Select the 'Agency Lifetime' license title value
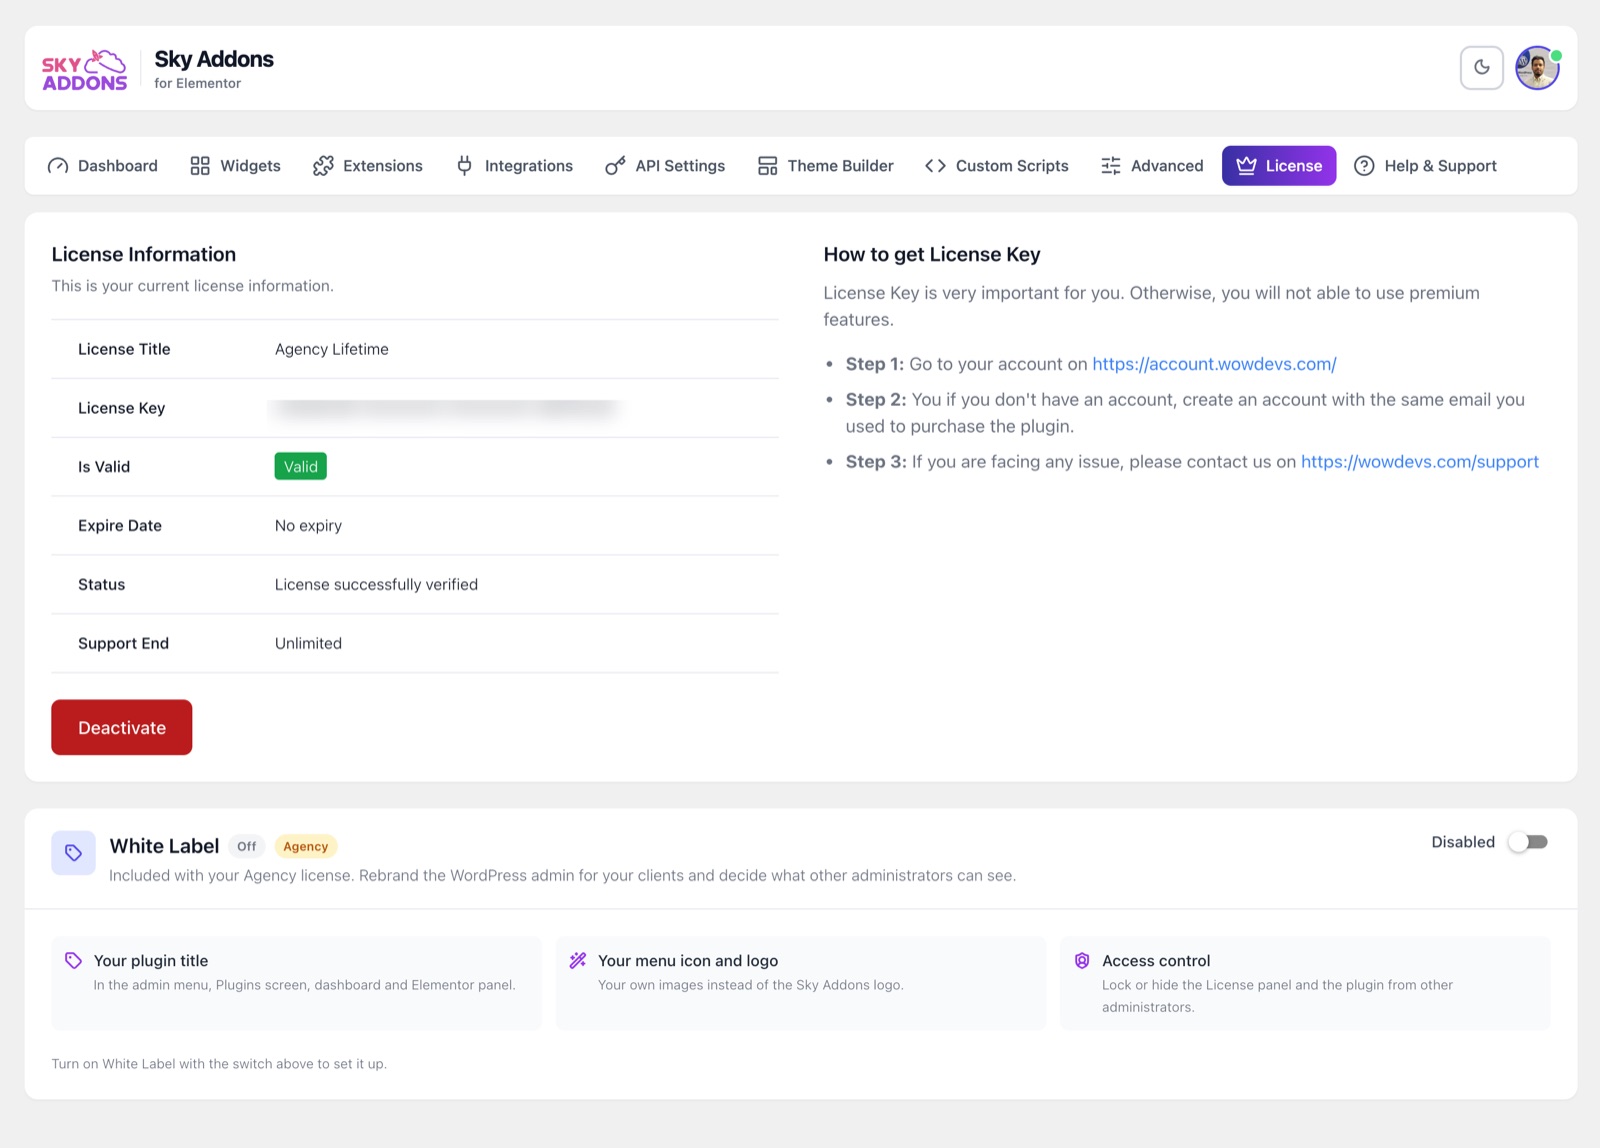This screenshot has width=1600, height=1148. tap(332, 349)
